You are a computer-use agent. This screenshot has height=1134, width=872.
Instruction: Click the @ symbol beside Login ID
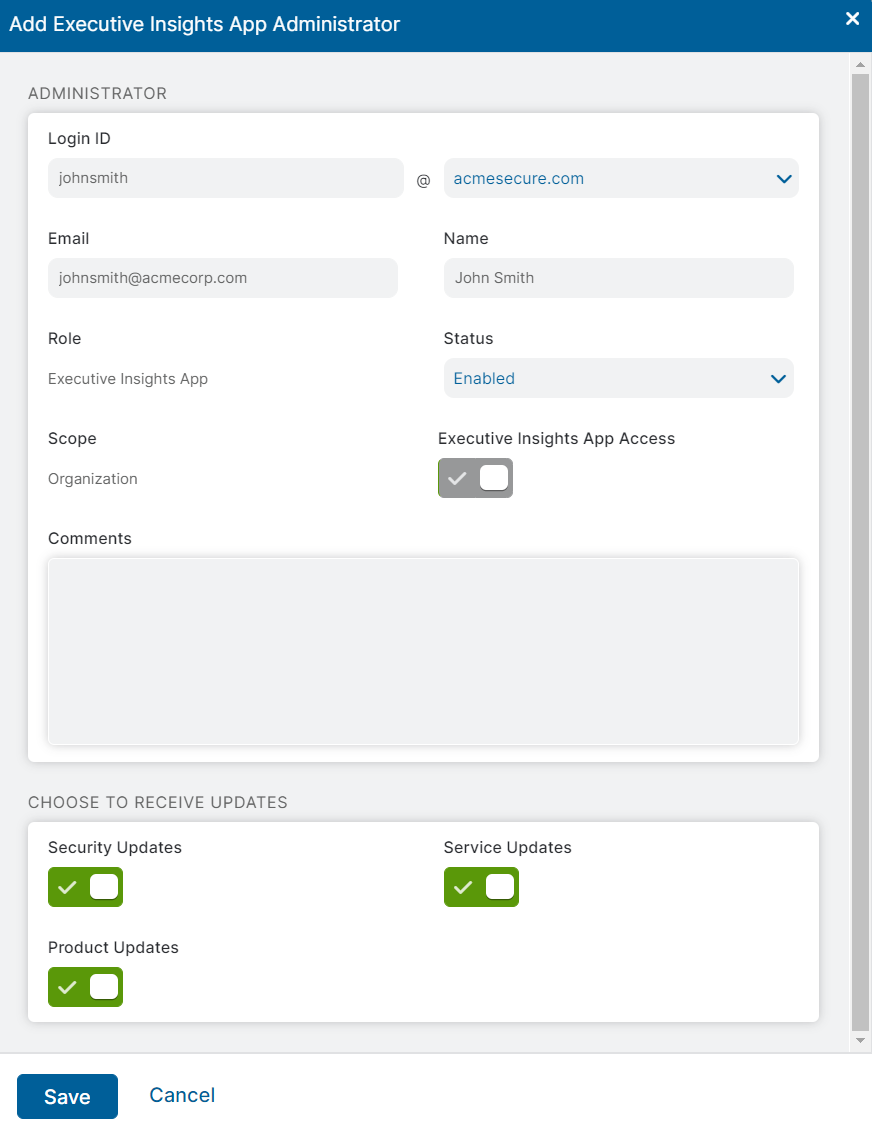pos(423,180)
